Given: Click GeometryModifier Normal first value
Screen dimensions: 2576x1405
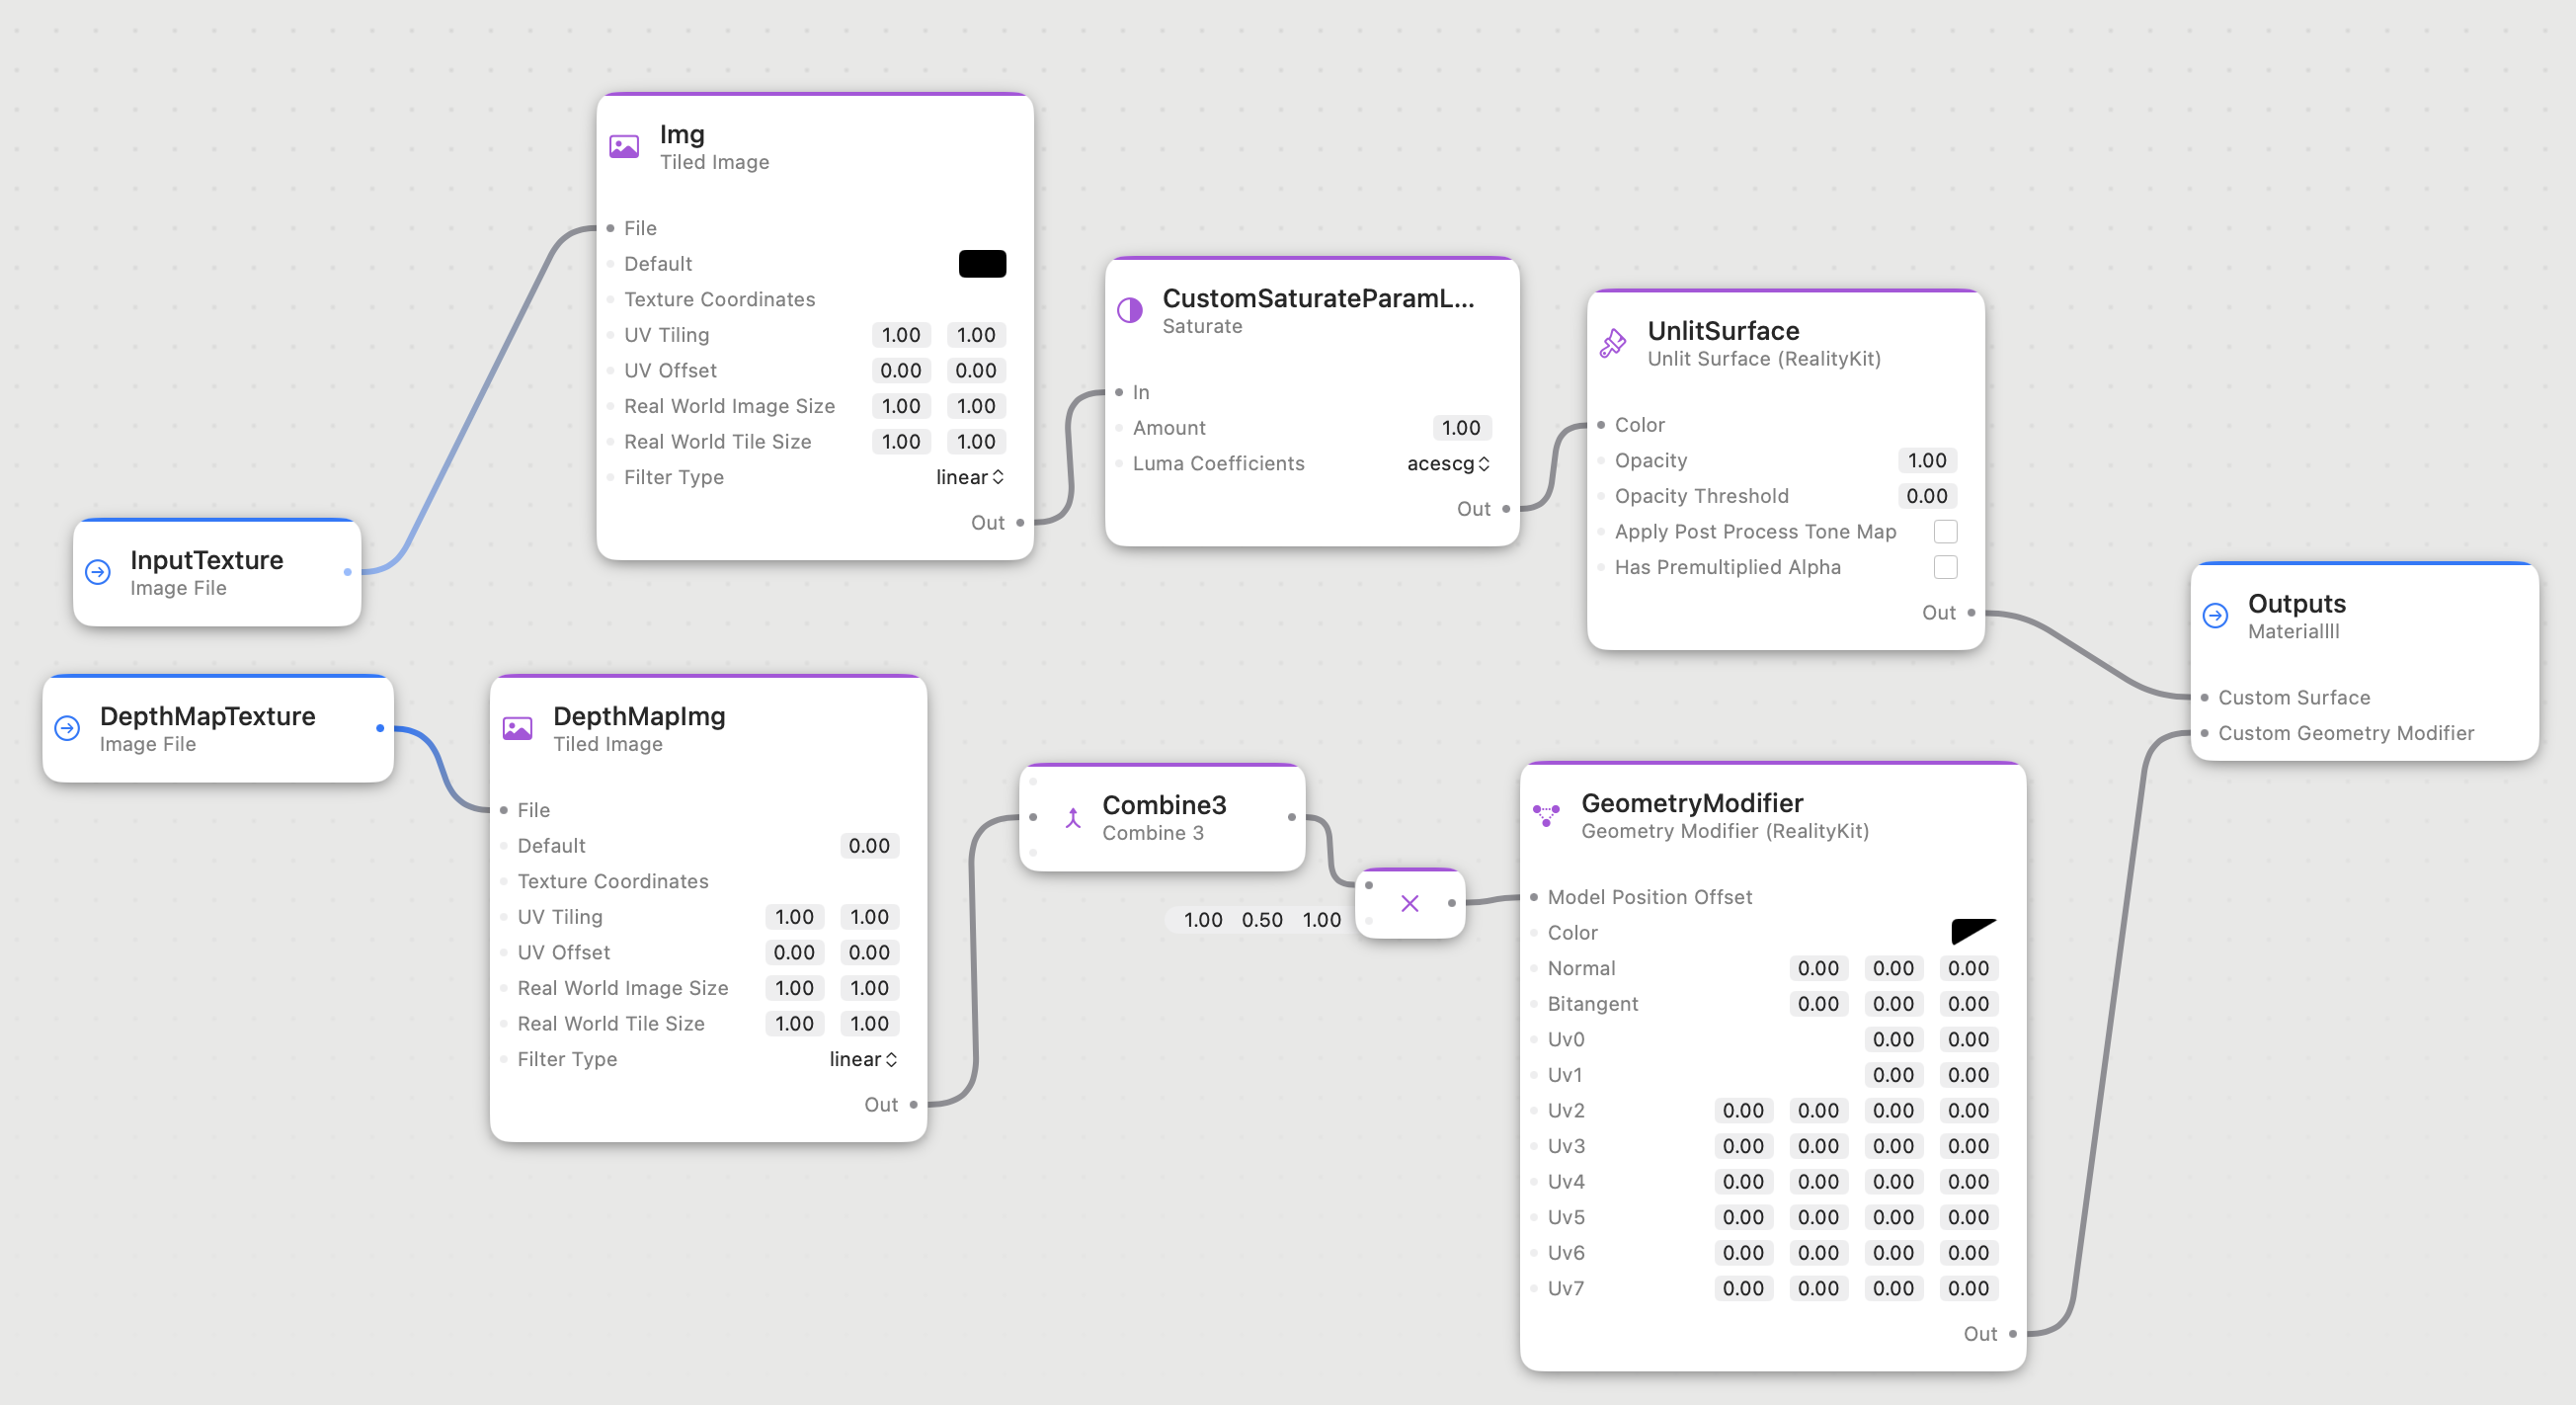Looking at the screenshot, I should point(1818,967).
